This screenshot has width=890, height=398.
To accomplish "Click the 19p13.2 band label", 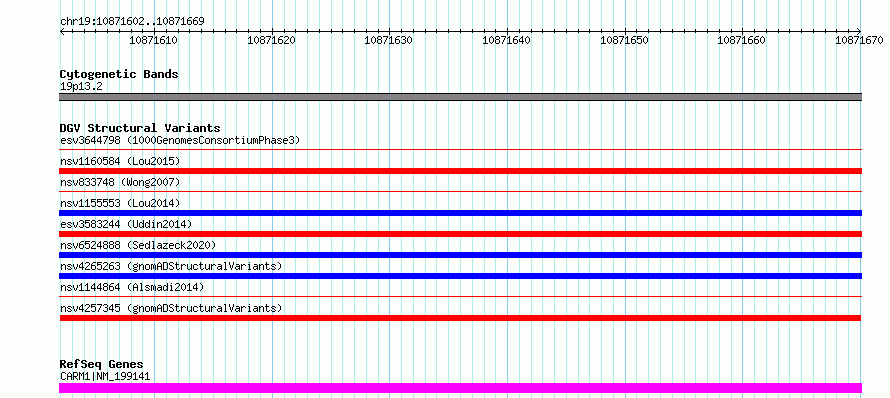I will click(81, 87).
